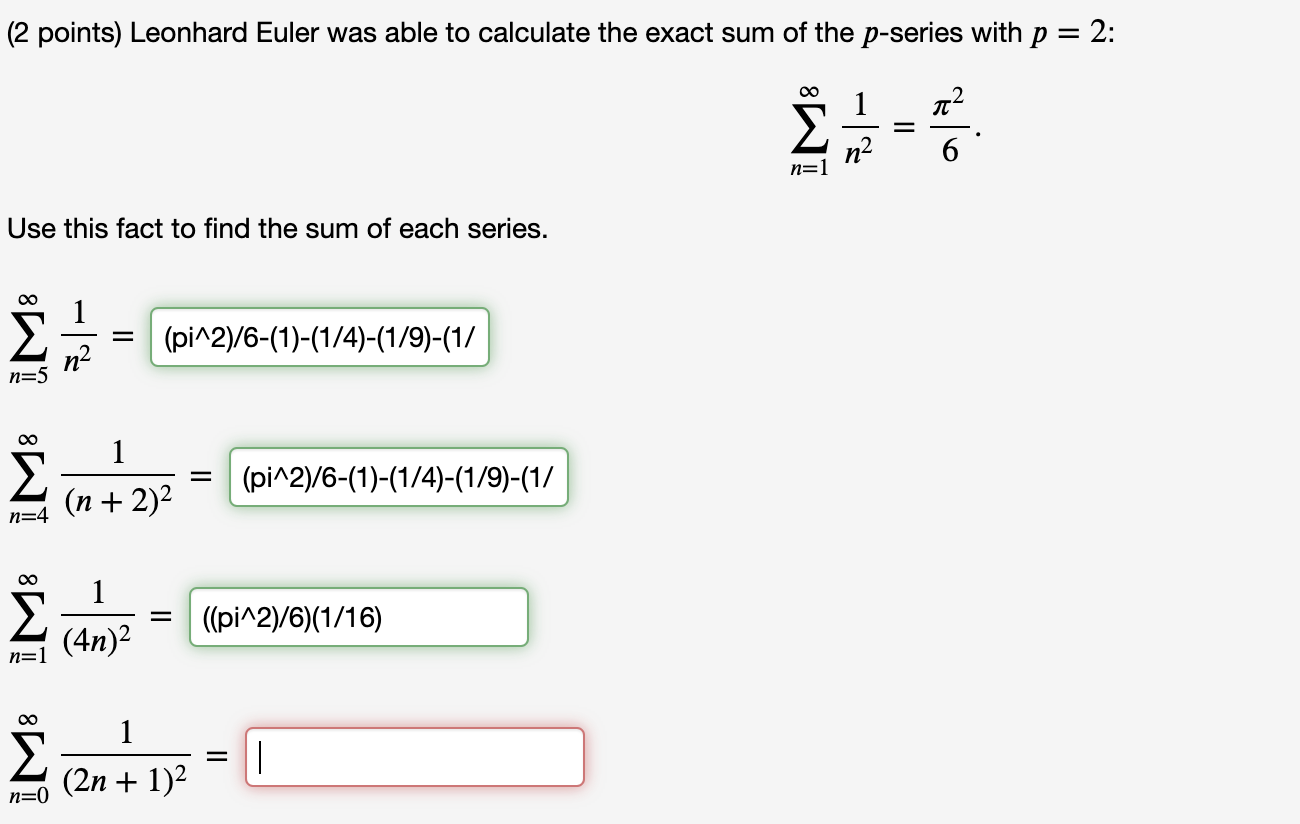Click the empty answer box for (2n+1)^2 series
This screenshot has width=1300, height=824.
pos(413,757)
